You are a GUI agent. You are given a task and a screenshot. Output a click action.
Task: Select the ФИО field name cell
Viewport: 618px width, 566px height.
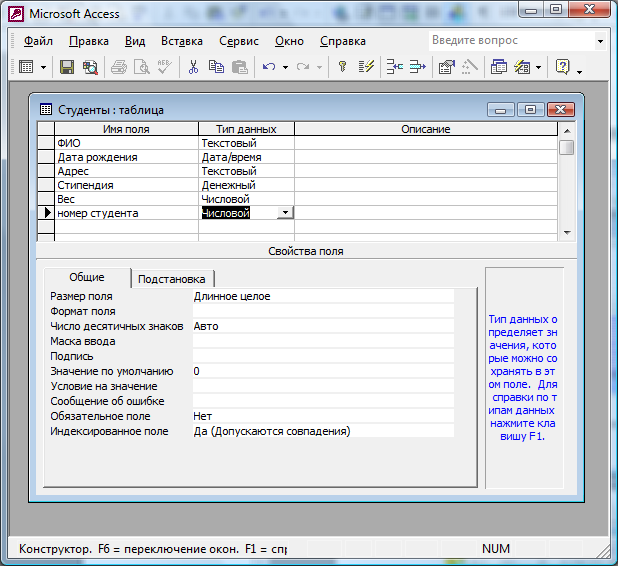[126, 143]
